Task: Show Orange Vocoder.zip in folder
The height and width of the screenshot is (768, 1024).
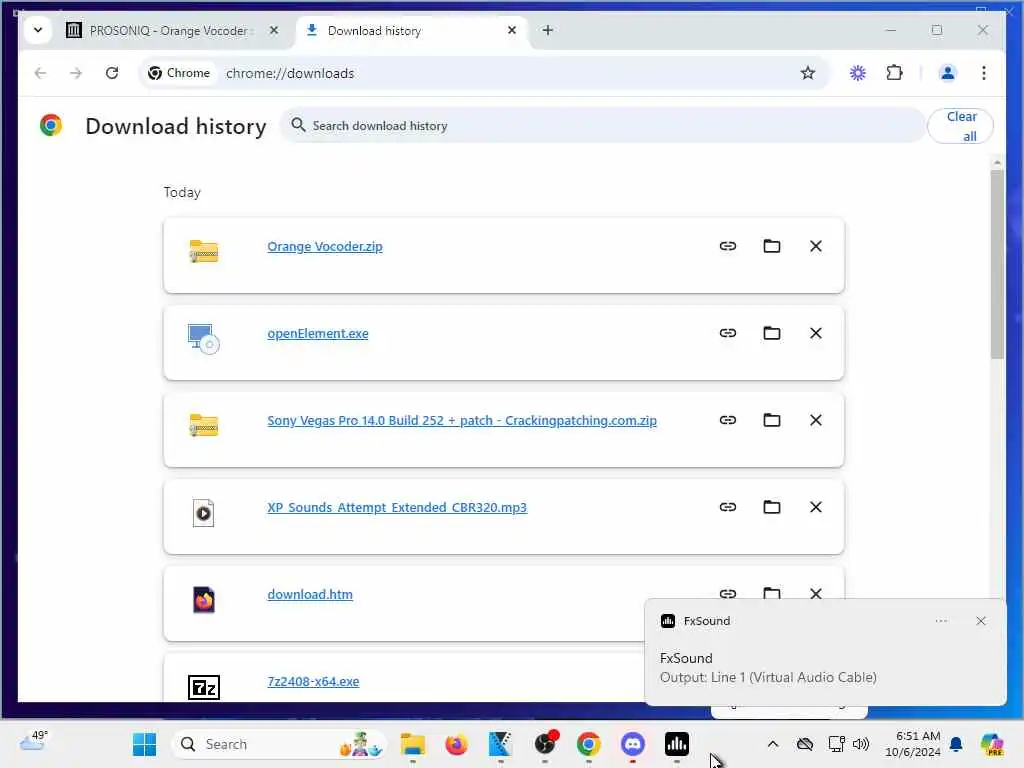Action: pos(772,246)
